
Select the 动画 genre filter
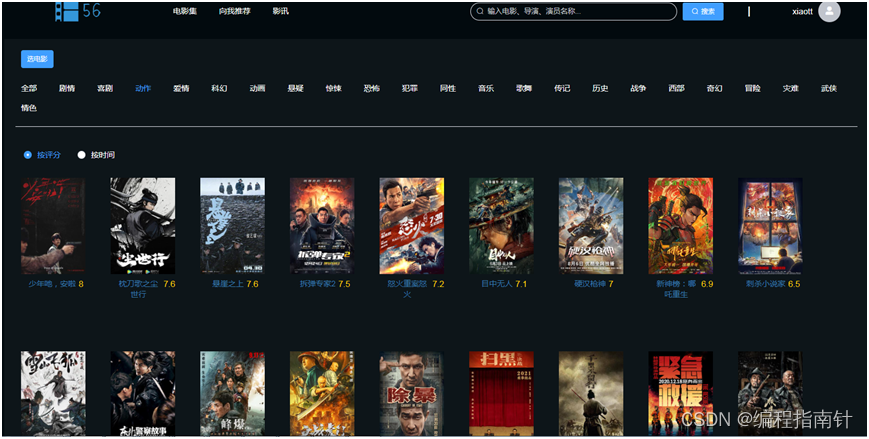click(257, 88)
